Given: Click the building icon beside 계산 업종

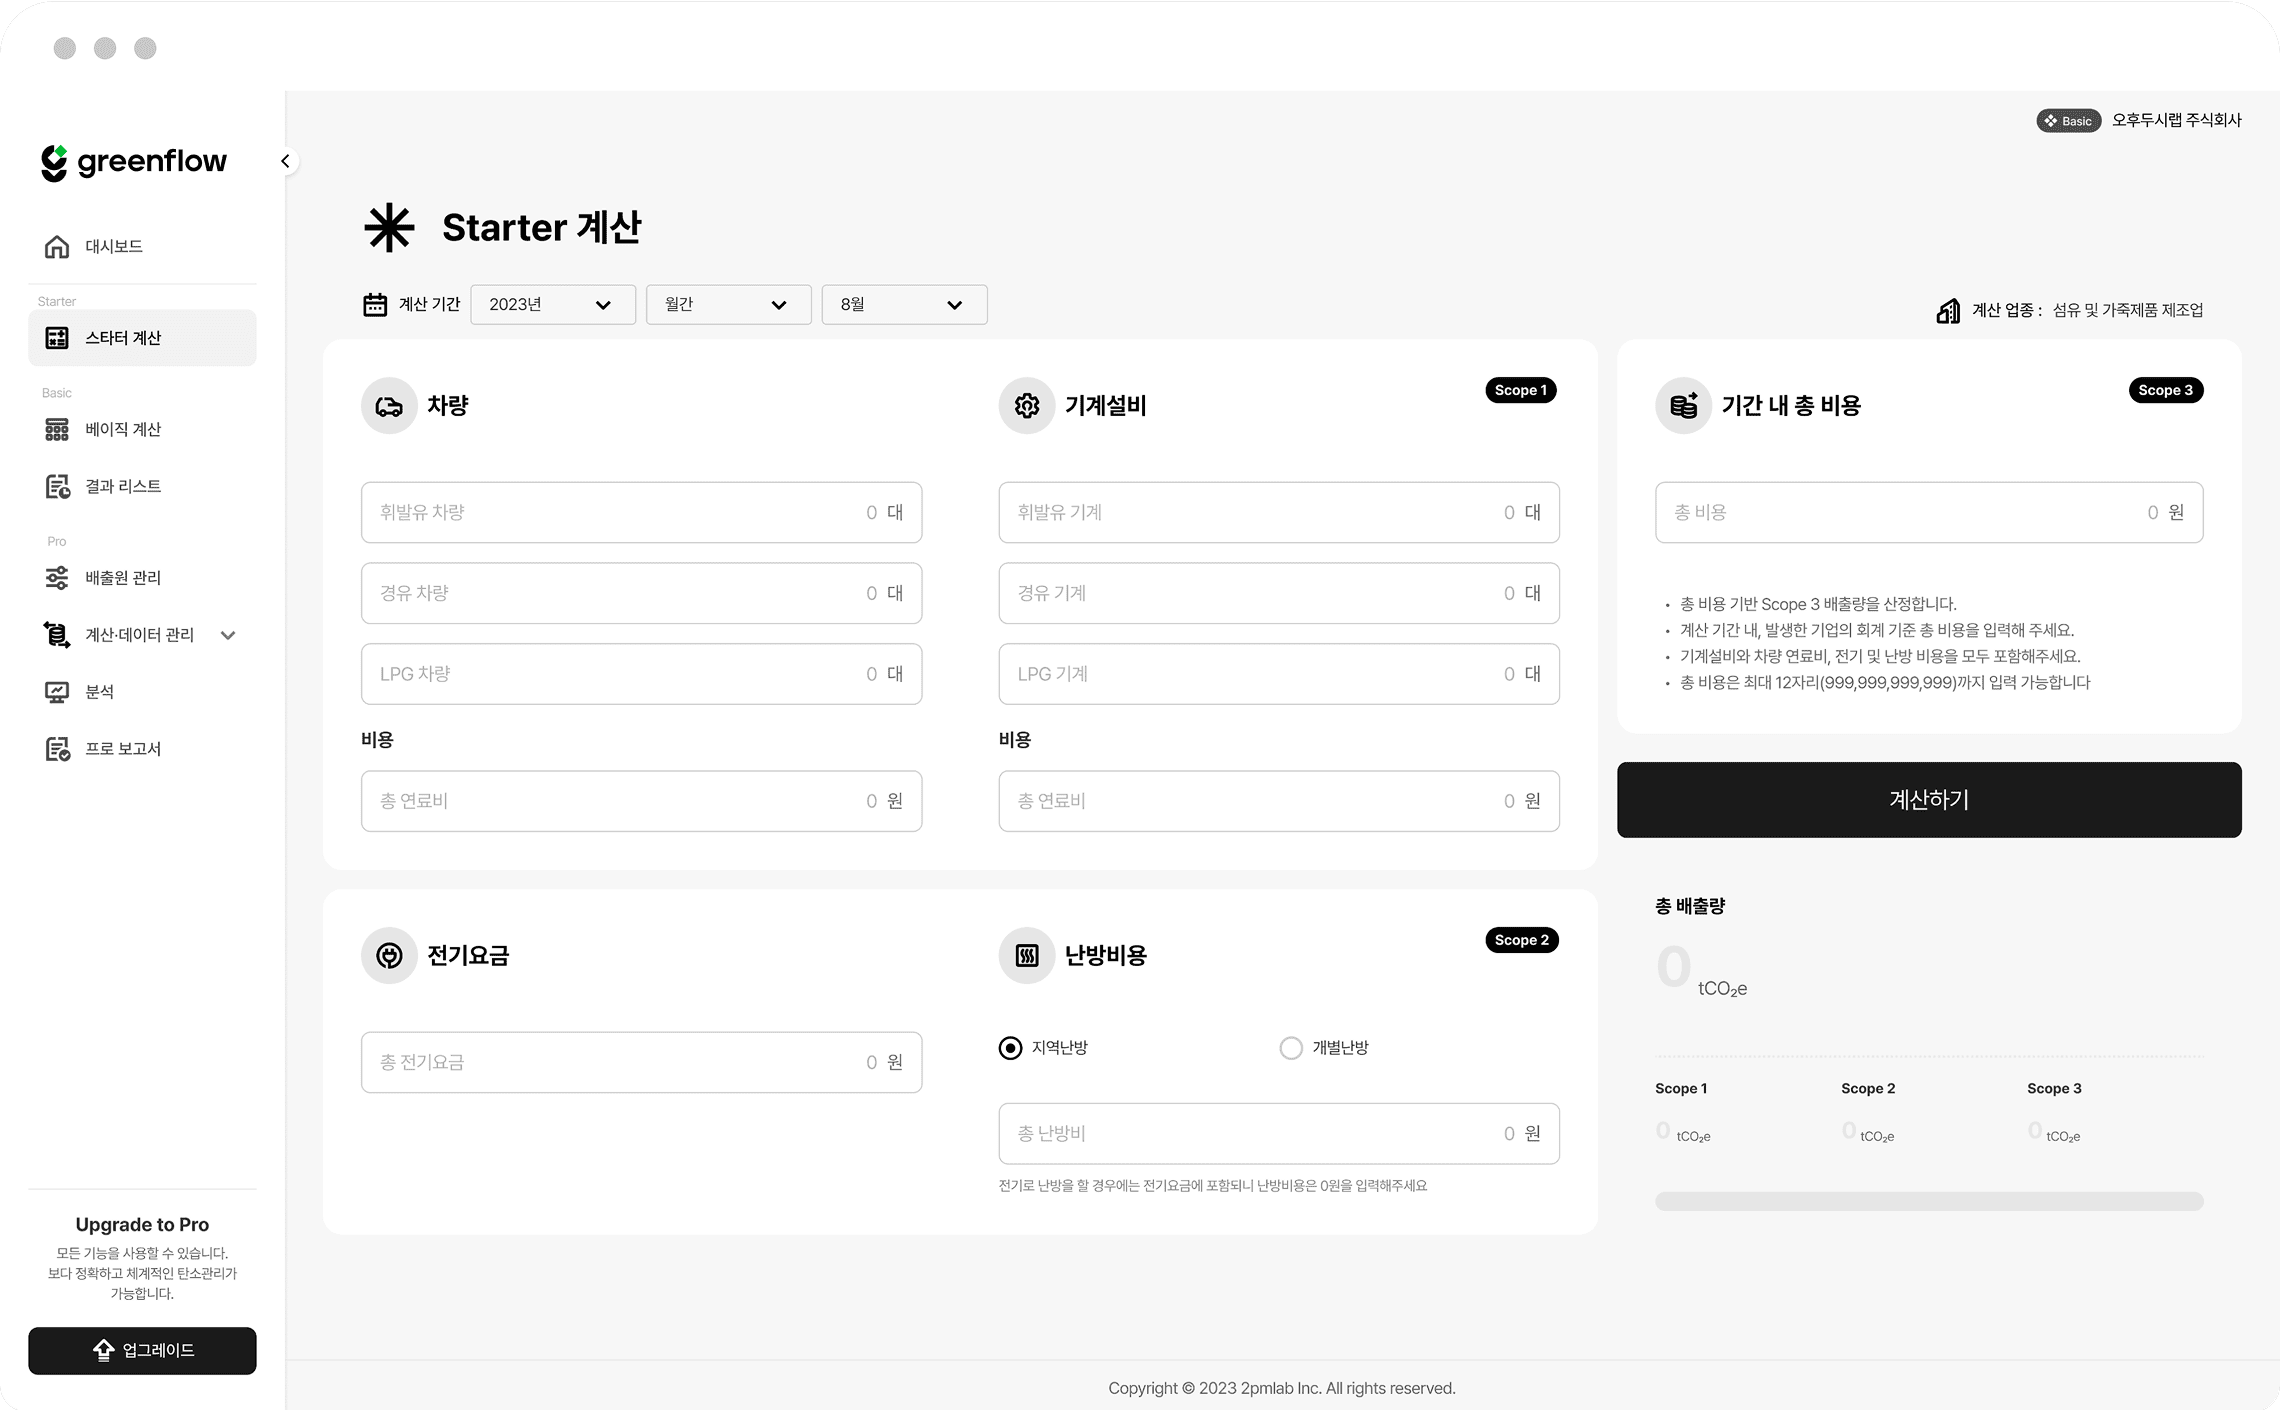Looking at the screenshot, I should click(1948, 311).
